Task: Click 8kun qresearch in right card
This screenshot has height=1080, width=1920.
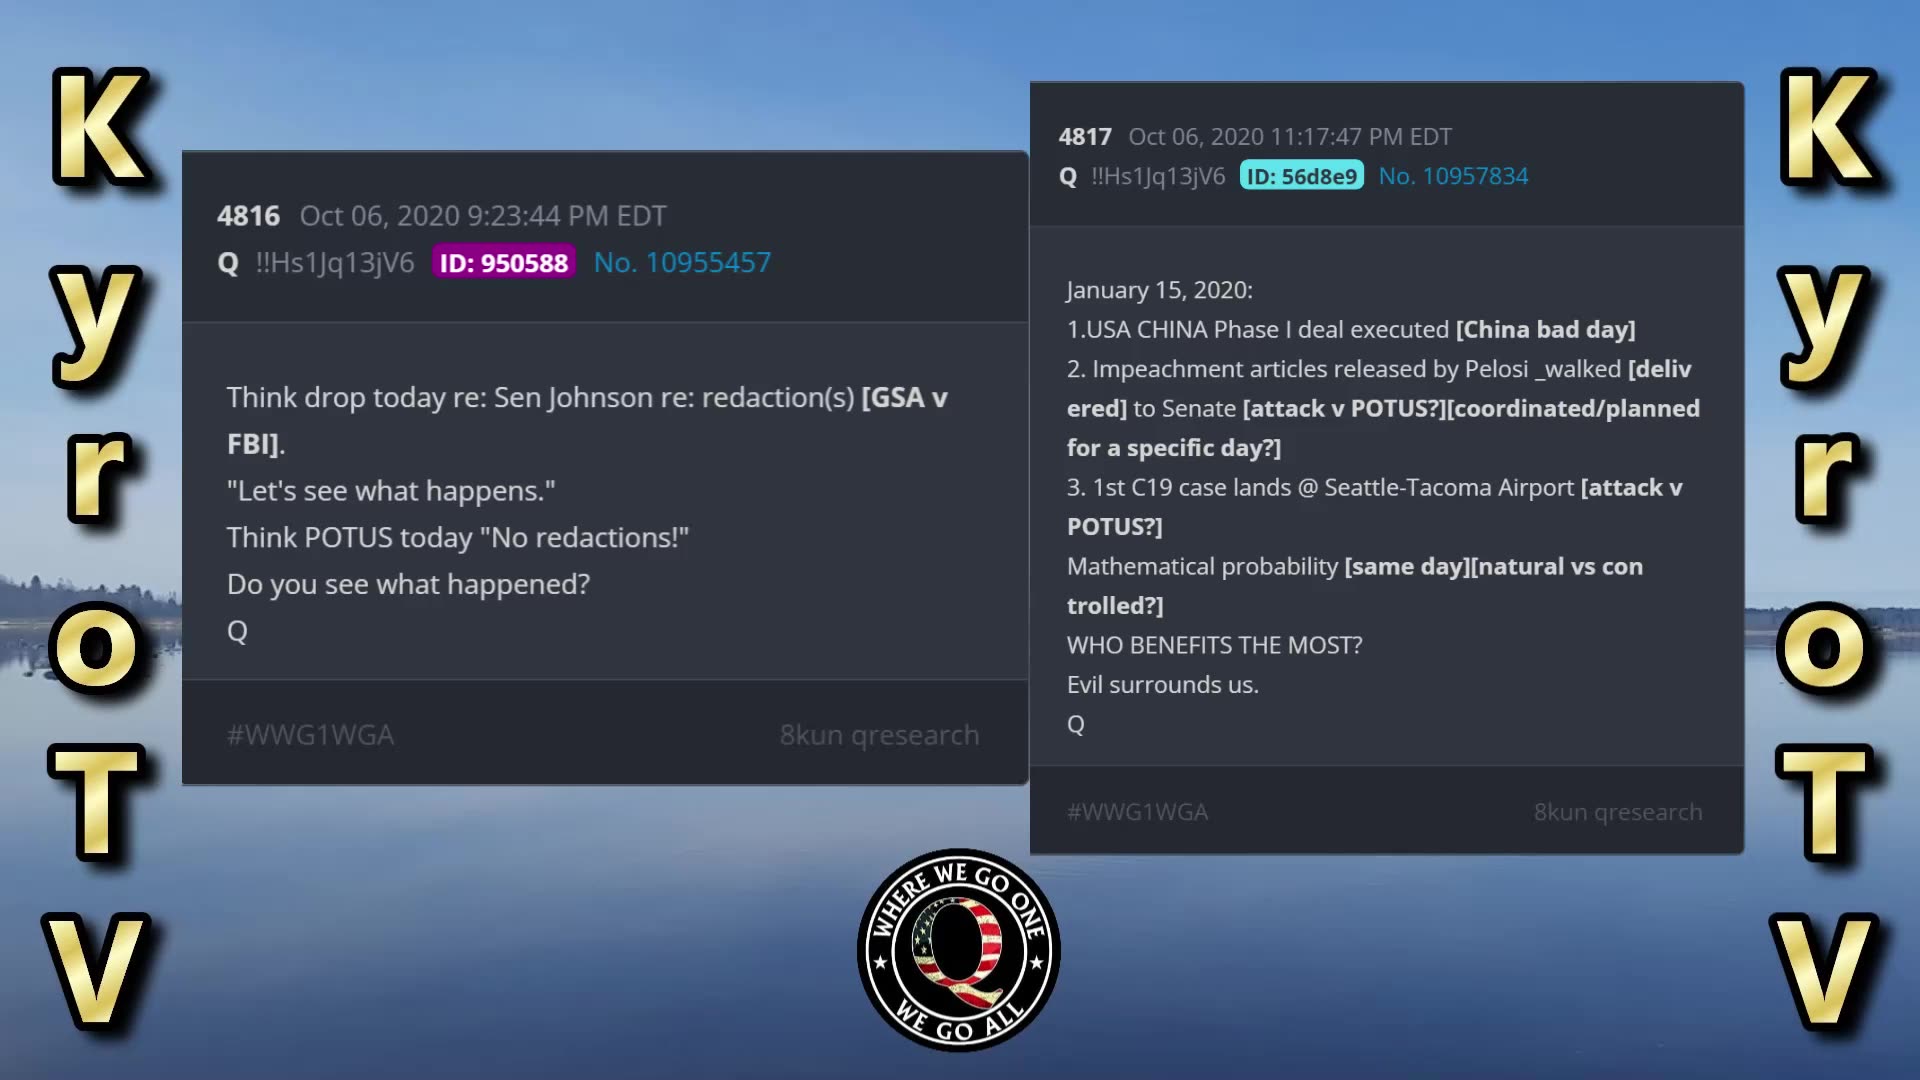Action: [x=1617, y=812]
